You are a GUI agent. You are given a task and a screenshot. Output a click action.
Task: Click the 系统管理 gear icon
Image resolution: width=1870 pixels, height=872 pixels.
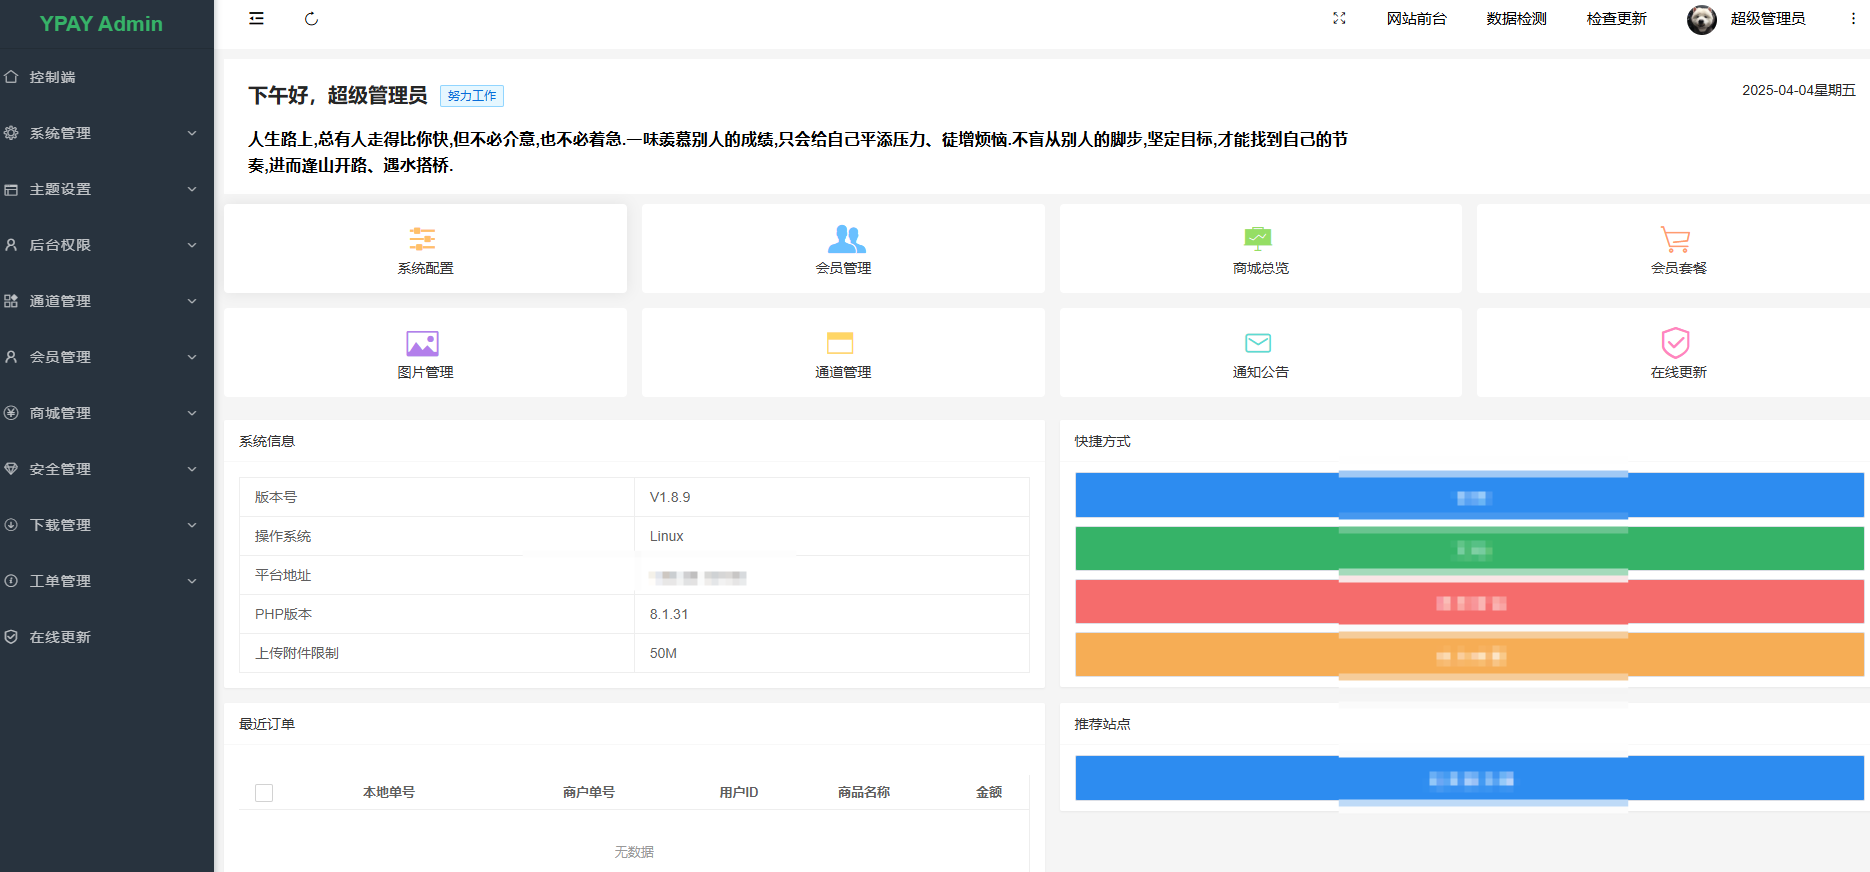pos(11,133)
